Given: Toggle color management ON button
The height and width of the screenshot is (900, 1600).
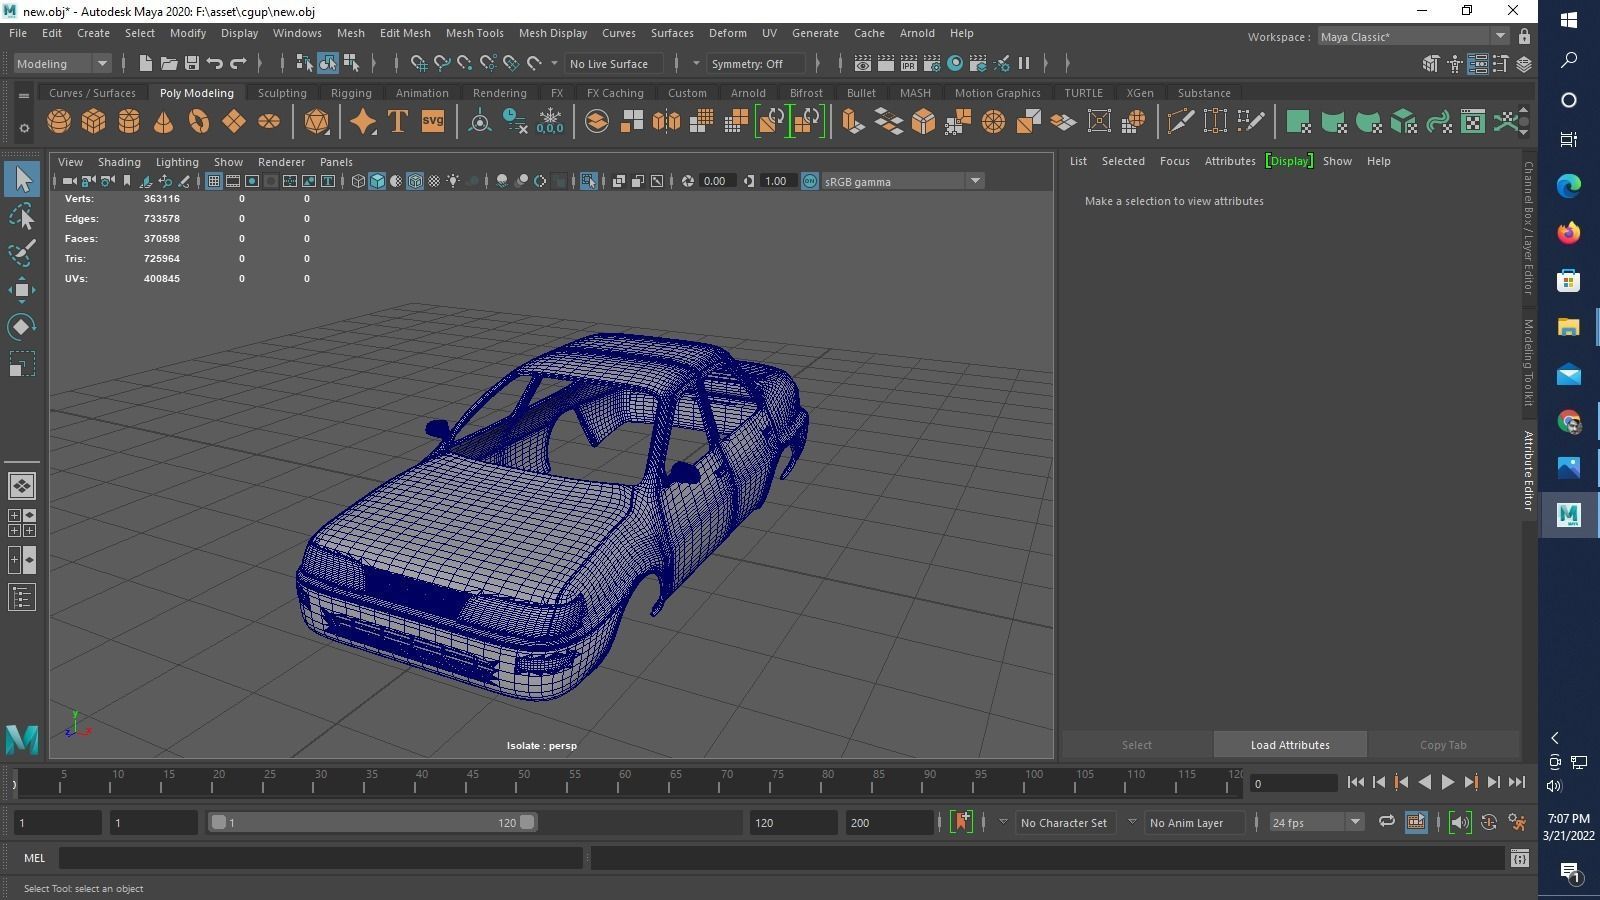Looking at the screenshot, I should pos(810,181).
